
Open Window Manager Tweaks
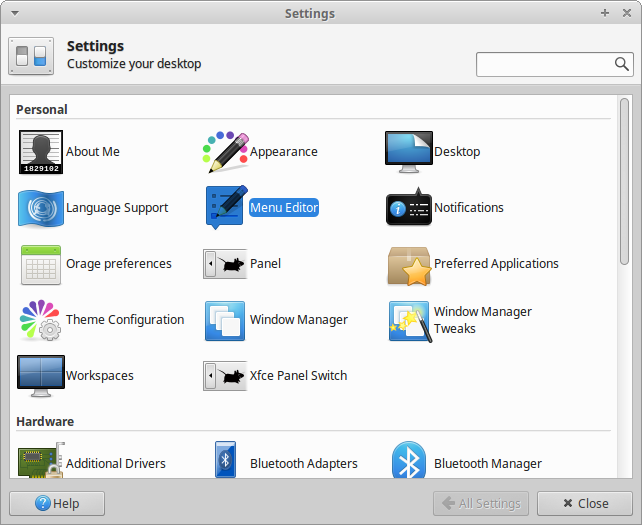409,320
